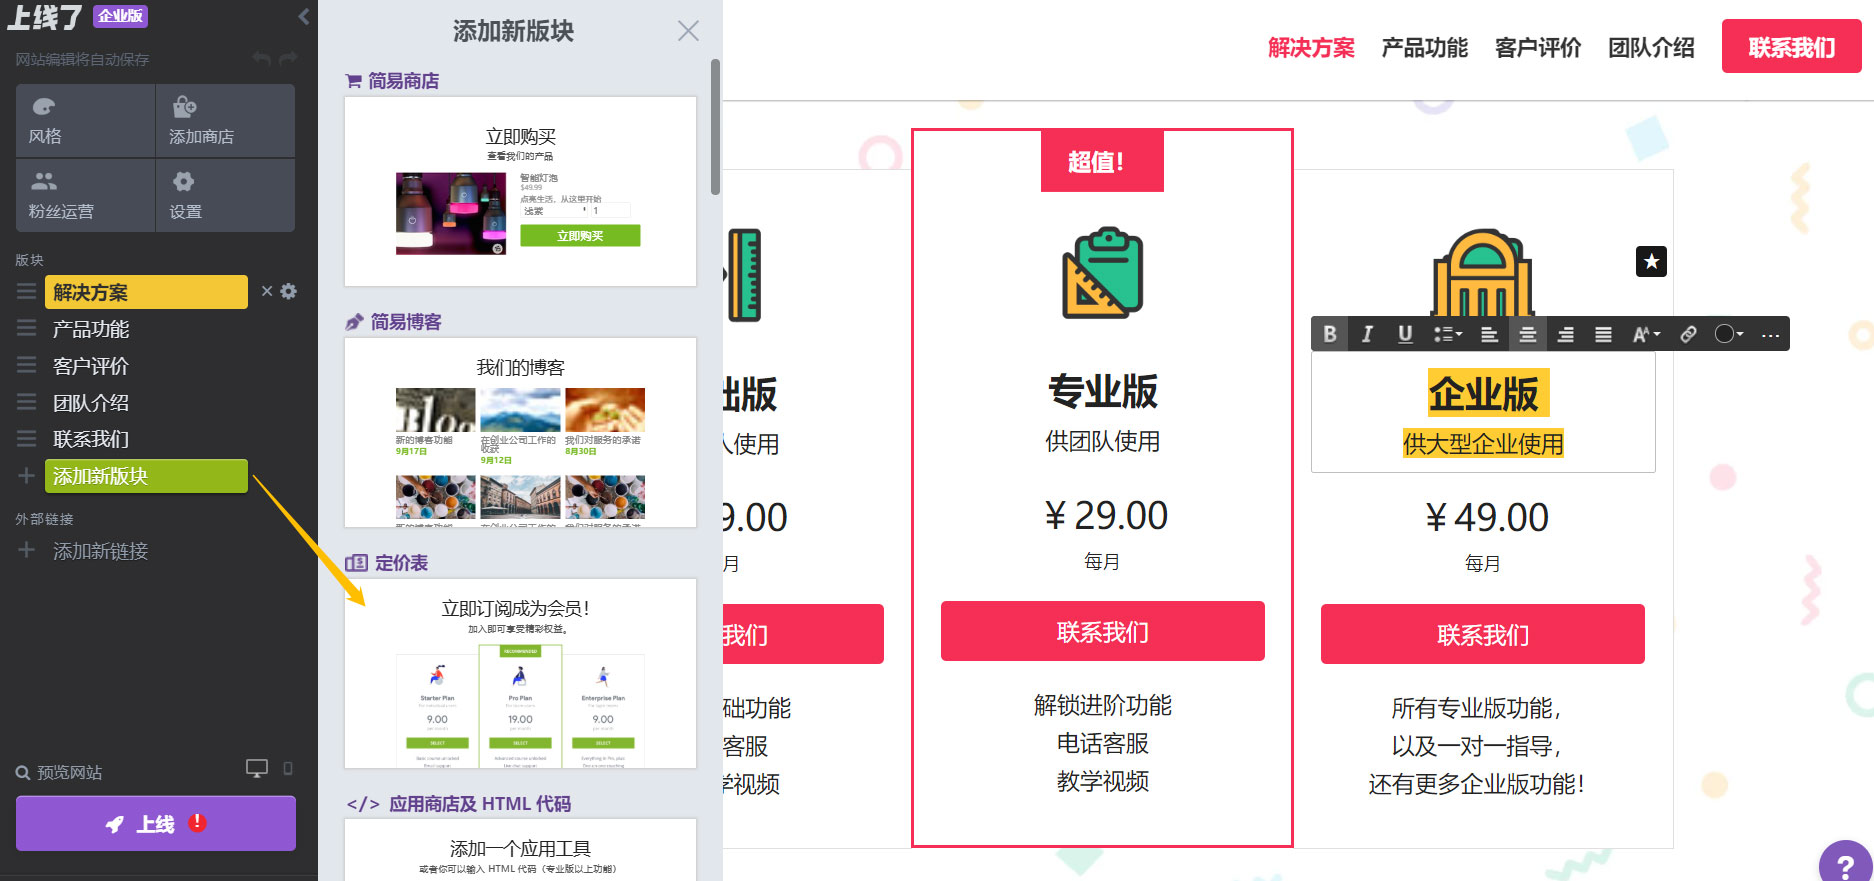The height and width of the screenshot is (881, 1874).
Task: Click the redo arrow icon
Action: (289, 59)
